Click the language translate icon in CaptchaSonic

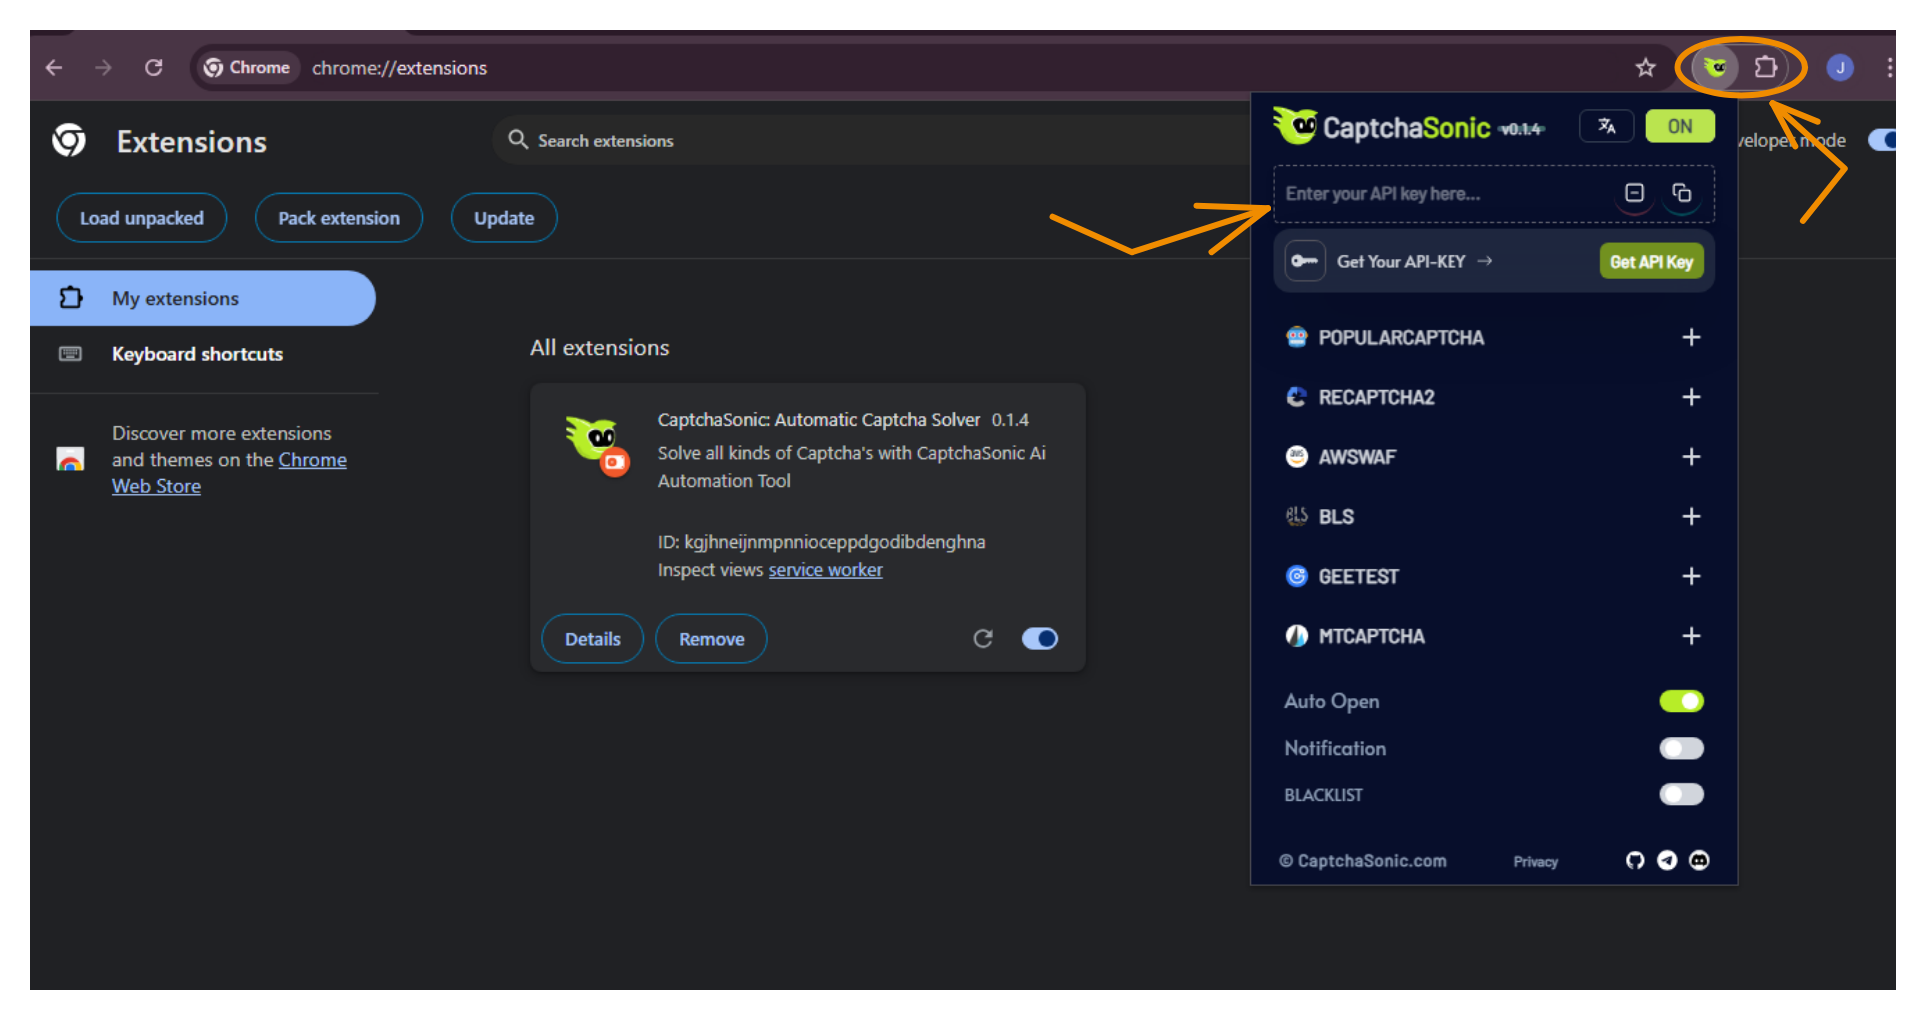(1606, 127)
